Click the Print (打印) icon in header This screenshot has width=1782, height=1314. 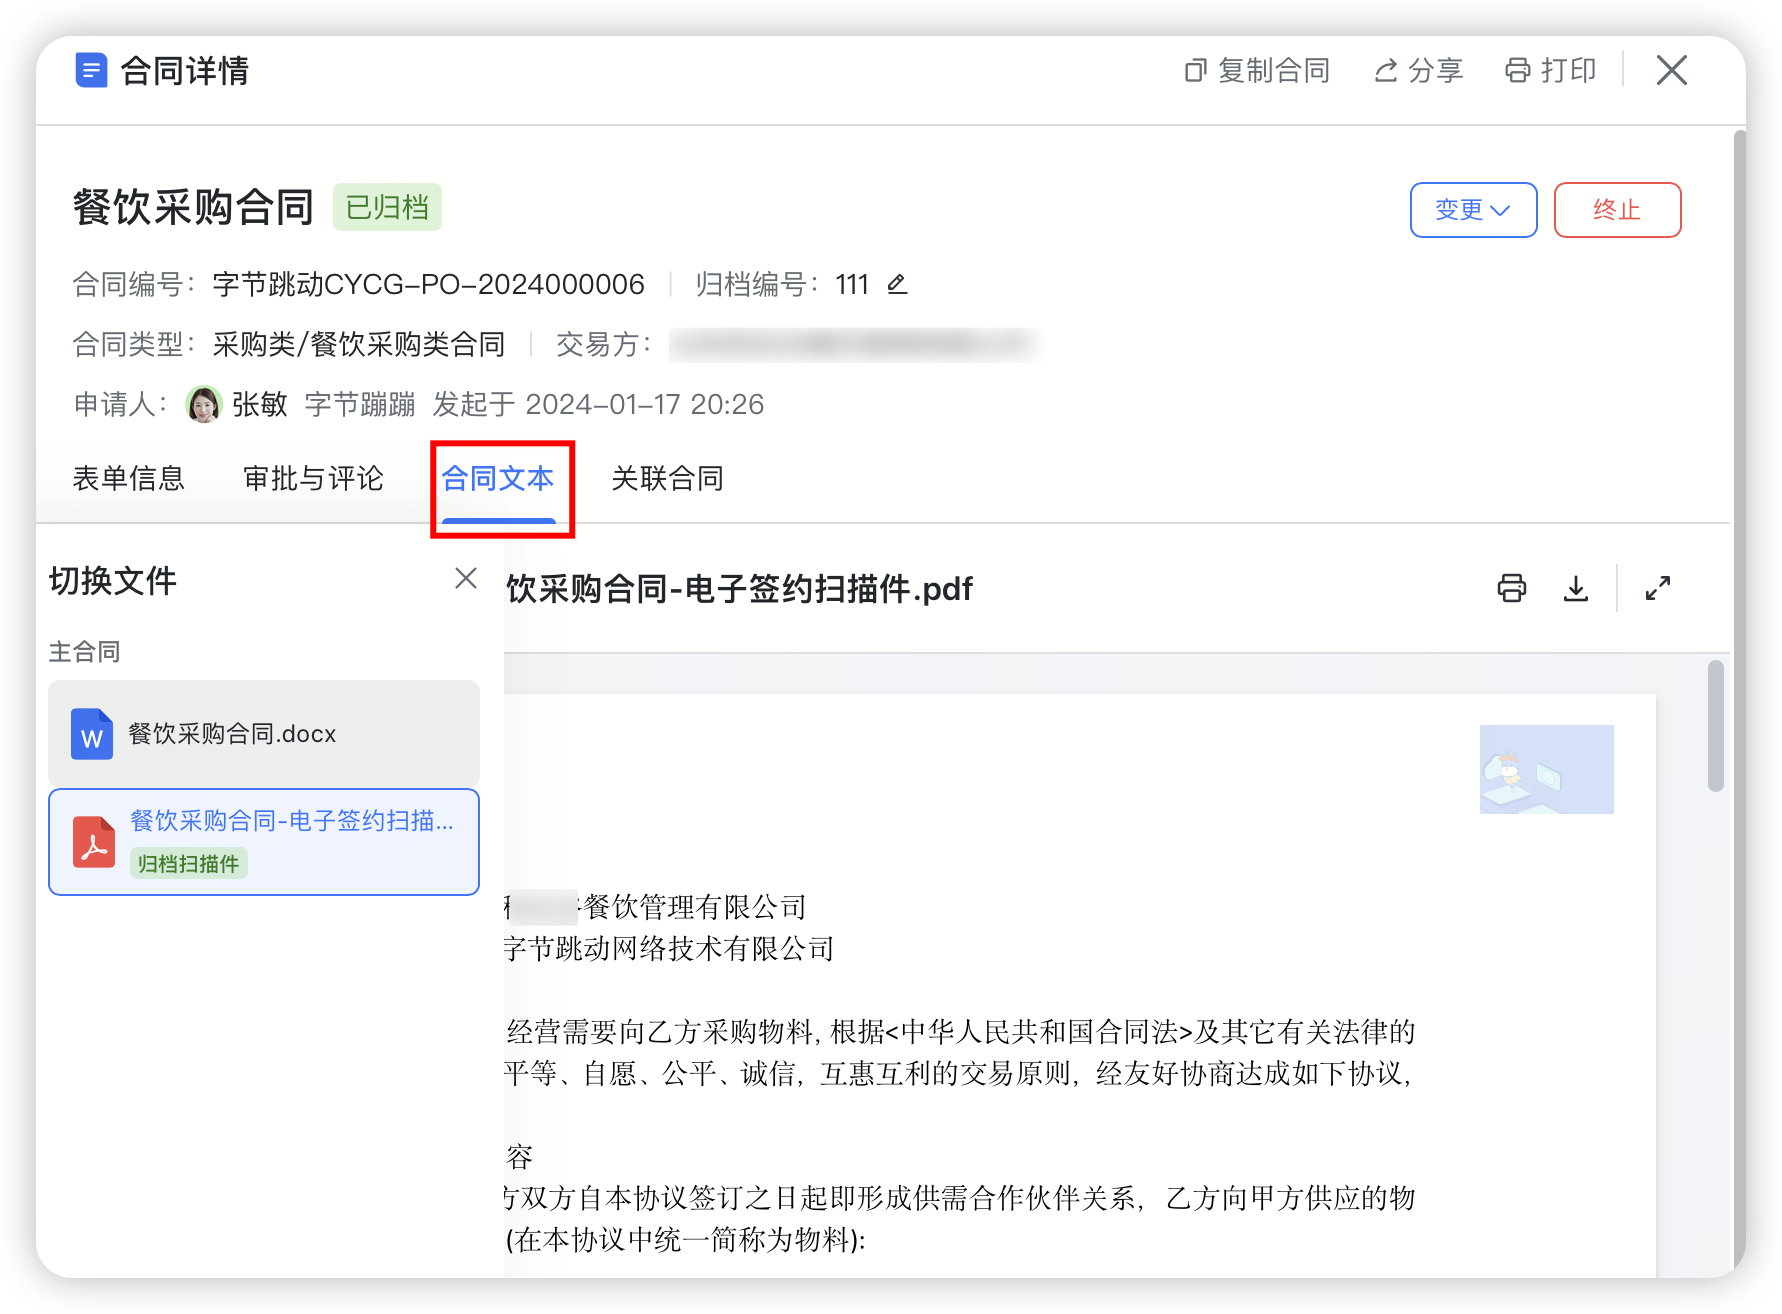pos(1517,71)
